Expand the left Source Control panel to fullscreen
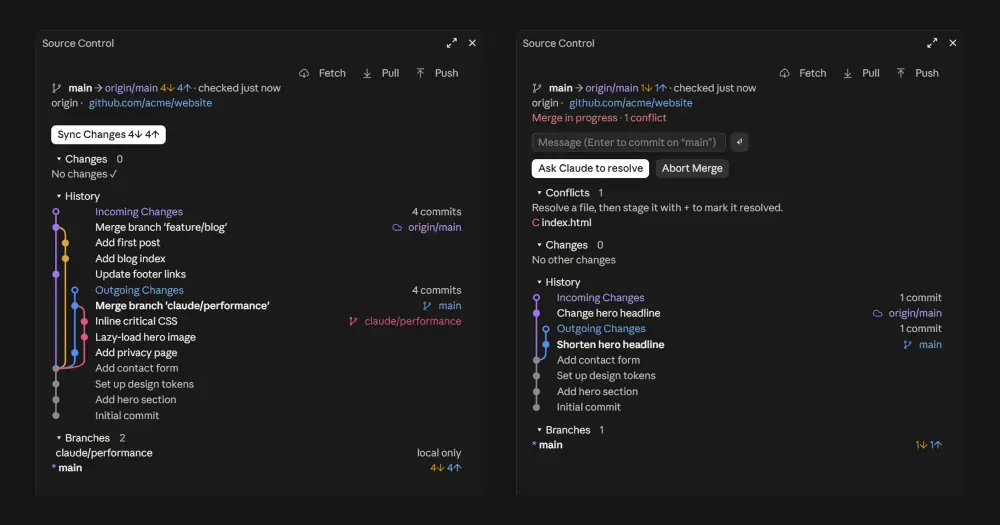 (452, 43)
